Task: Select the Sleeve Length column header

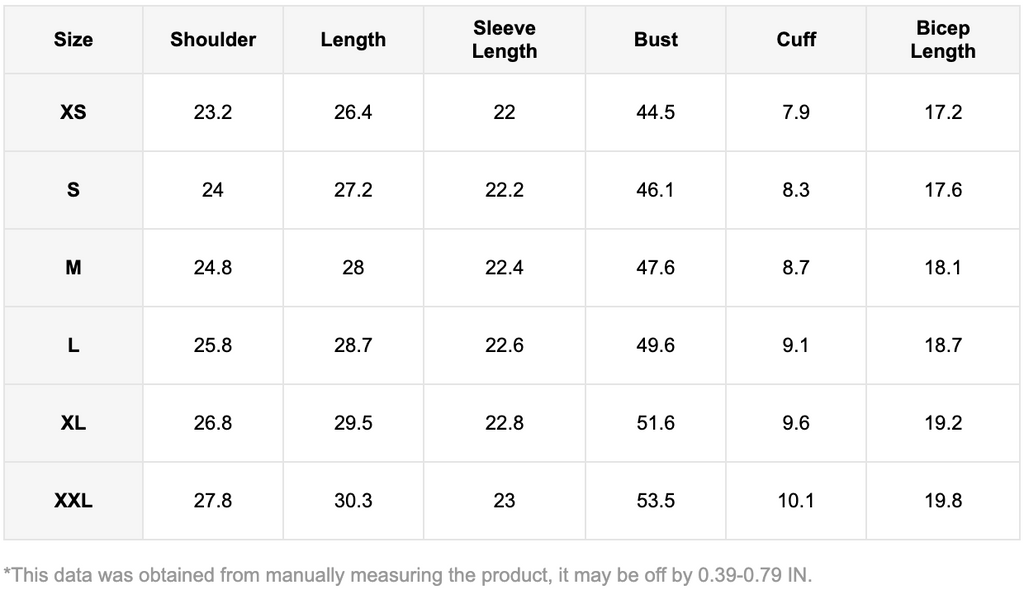Action: (x=504, y=40)
